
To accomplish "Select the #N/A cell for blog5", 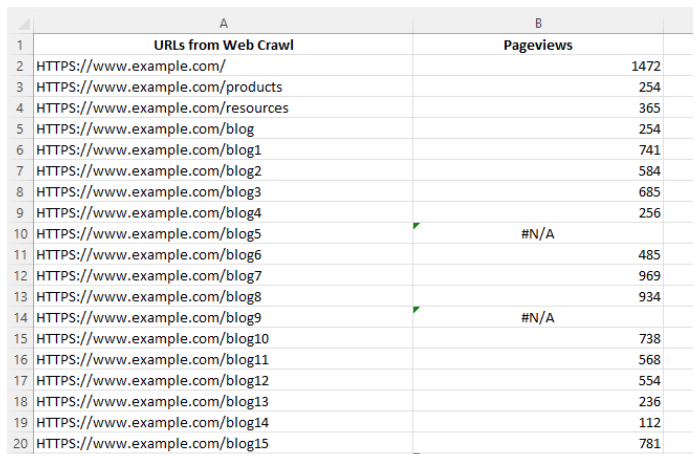I will click(538, 233).
